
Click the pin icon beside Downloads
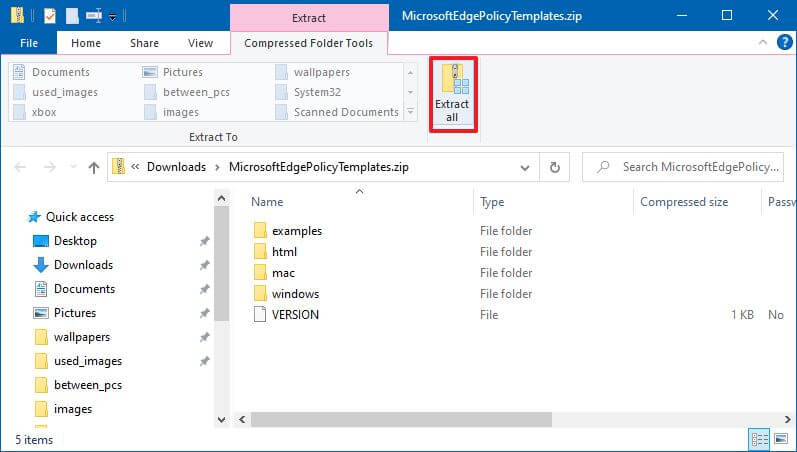point(204,265)
